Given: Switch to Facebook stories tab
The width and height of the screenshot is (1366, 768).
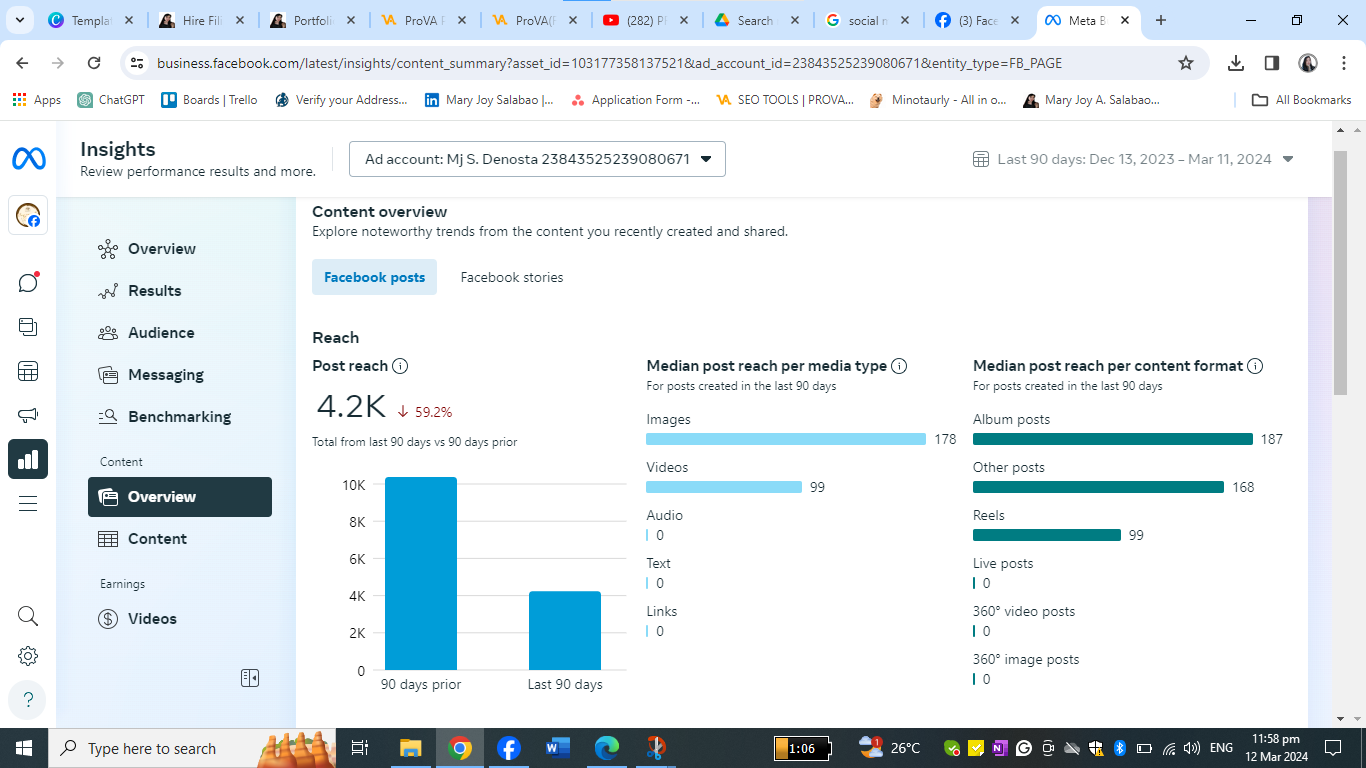Looking at the screenshot, I should point(512,277).
